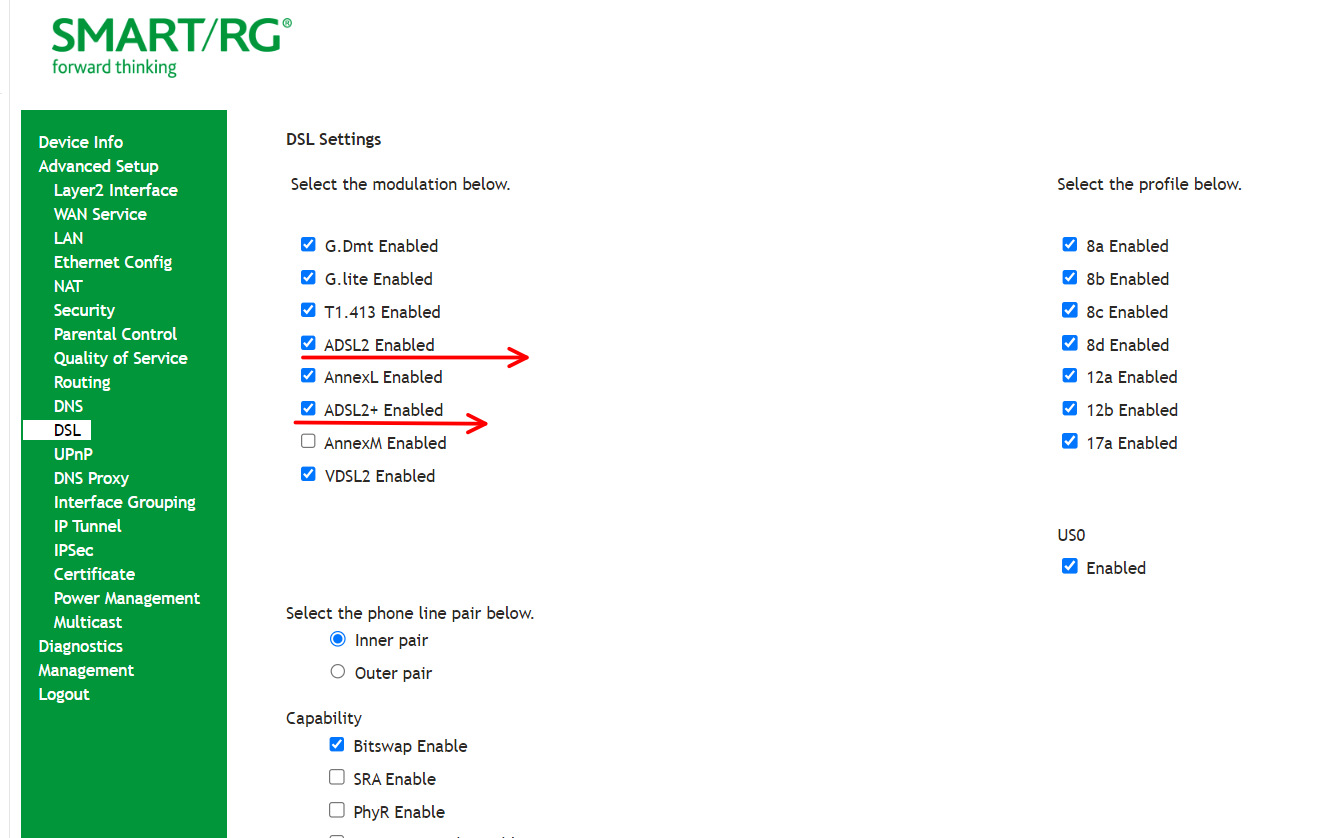Screen dimensions: 1318x838
Task: Open IP Tunnel page
Action: (88, 526)
